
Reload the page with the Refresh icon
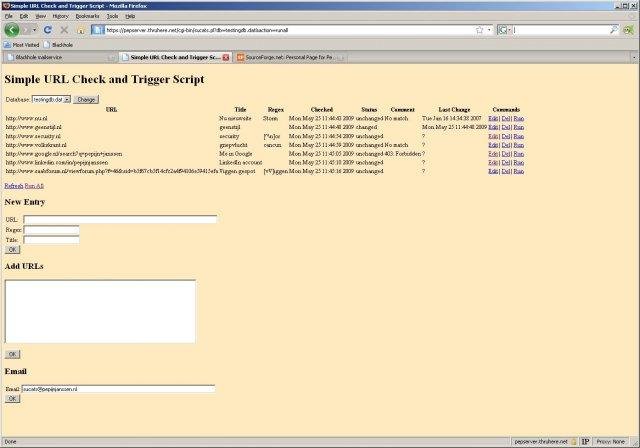(x=48, y=30)
